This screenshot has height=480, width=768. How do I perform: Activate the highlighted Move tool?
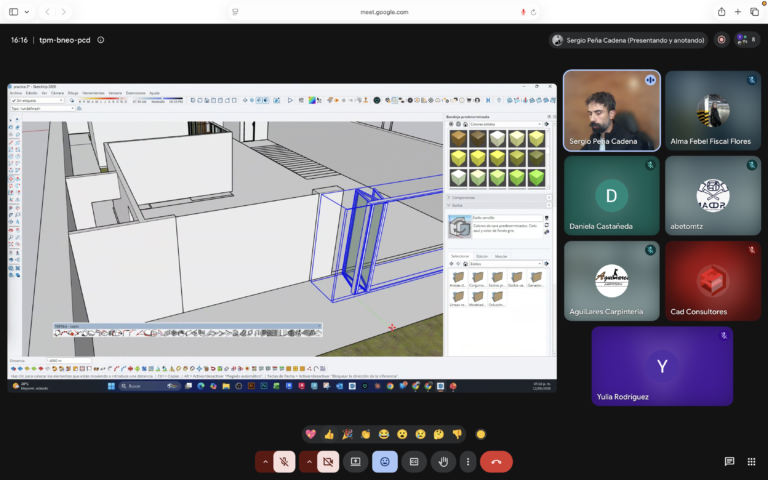[11, 179]
